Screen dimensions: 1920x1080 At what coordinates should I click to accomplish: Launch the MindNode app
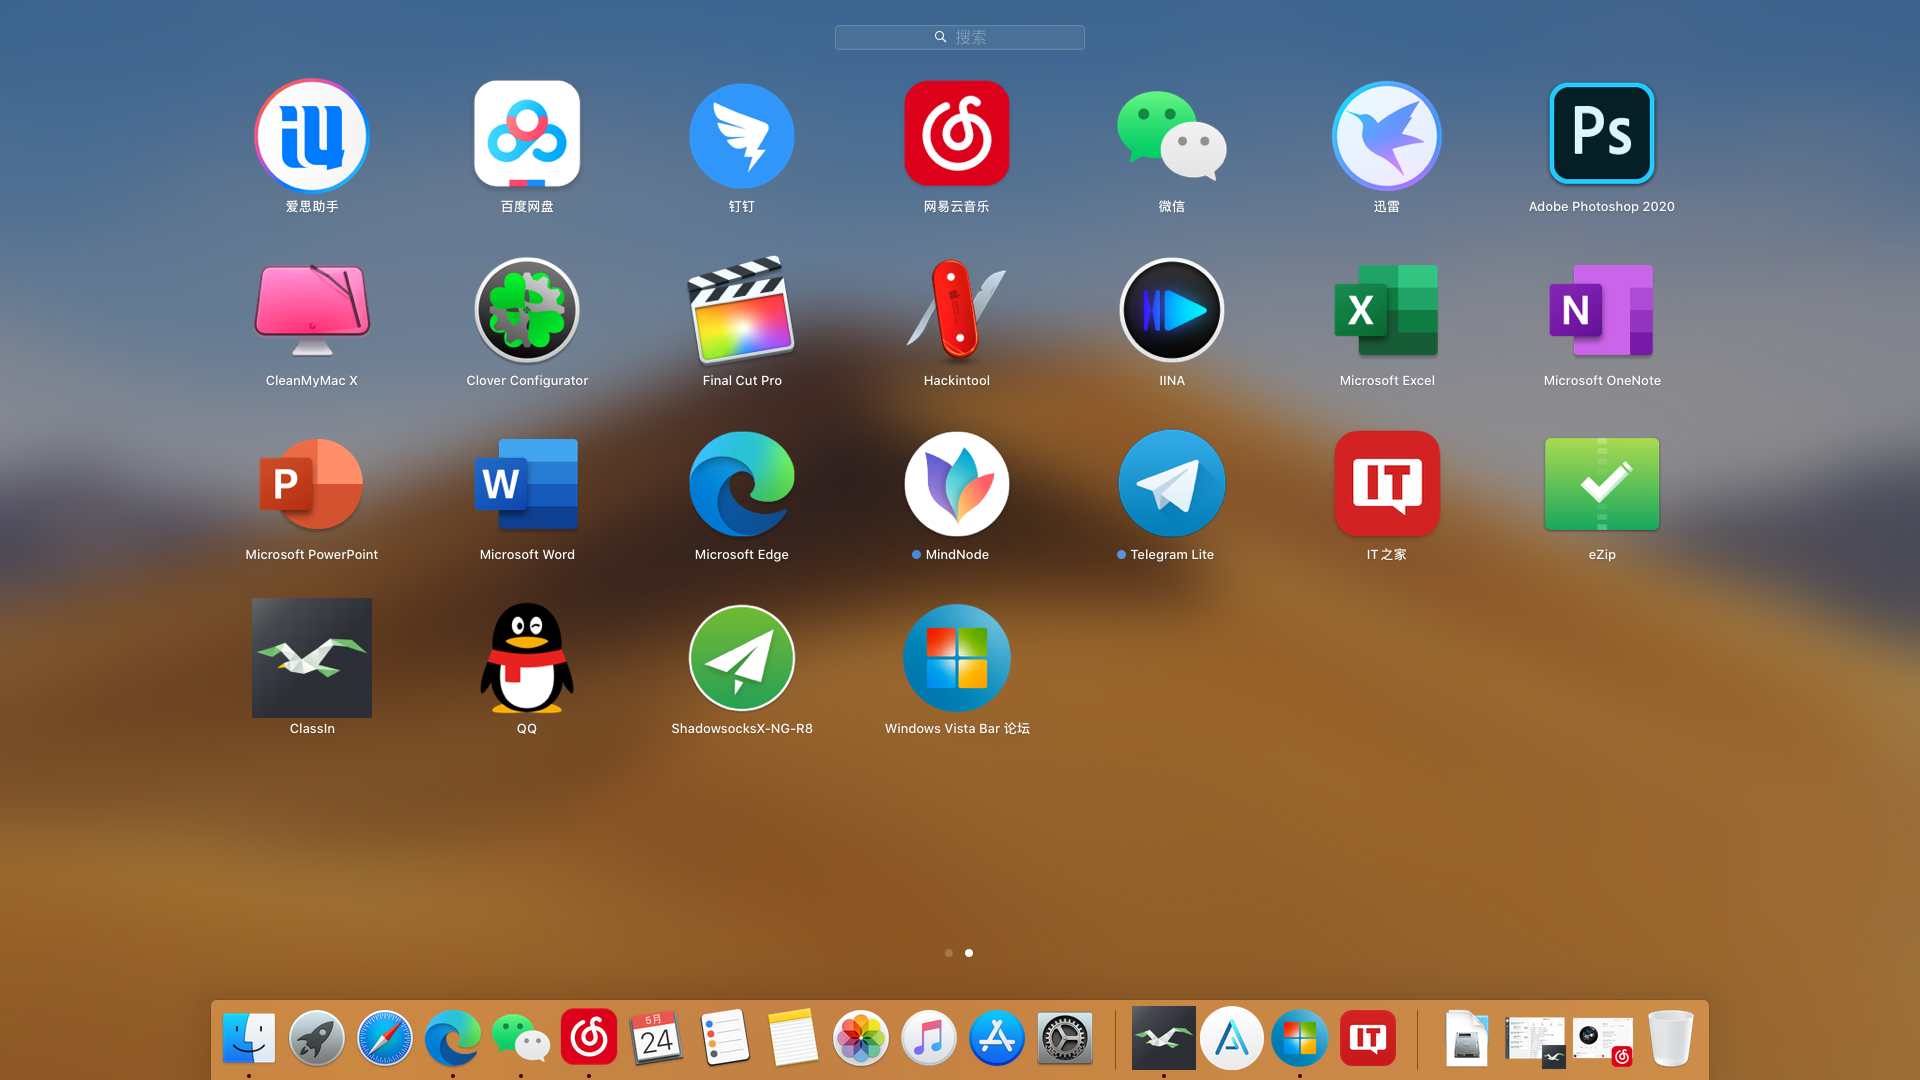[957, 483]
